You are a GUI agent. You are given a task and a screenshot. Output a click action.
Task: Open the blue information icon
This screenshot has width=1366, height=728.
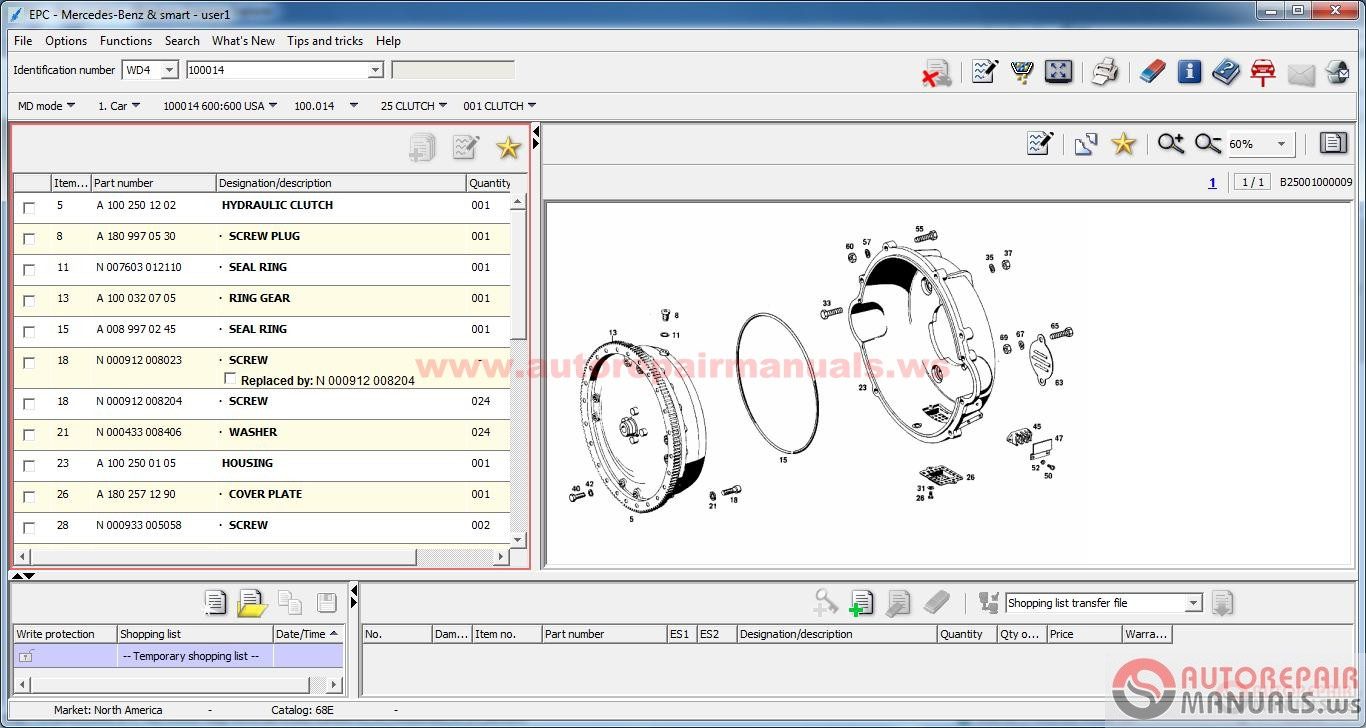pyautogui.click(x=1189, y=71)
